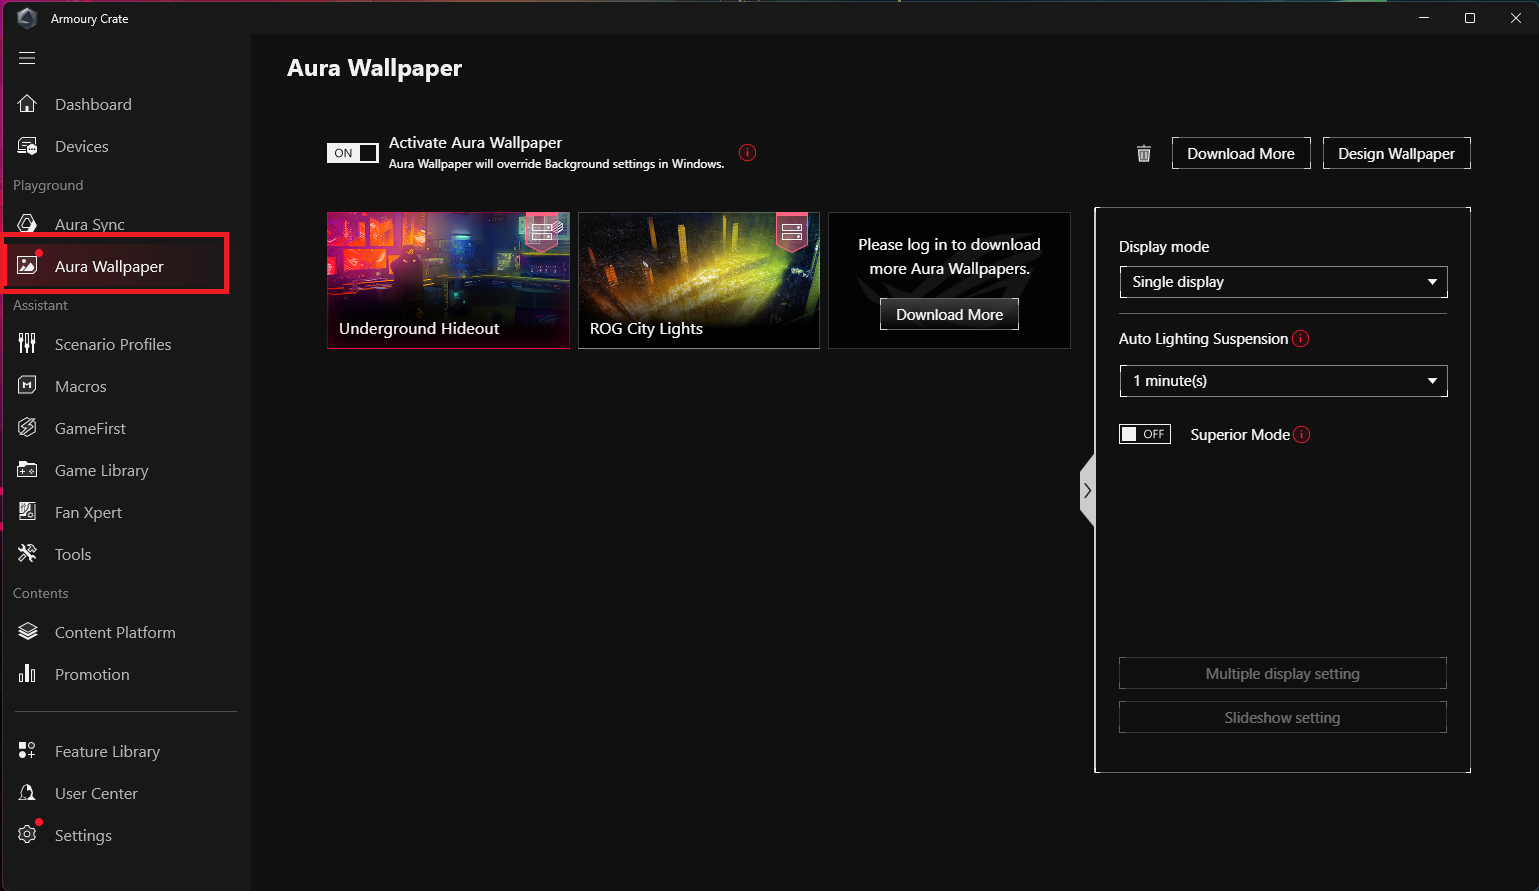The width and height of the screenshot is (1539, 891).
Task: Click badge icon on Underground Hideout thumbnail
Action: tap(542, 232)
